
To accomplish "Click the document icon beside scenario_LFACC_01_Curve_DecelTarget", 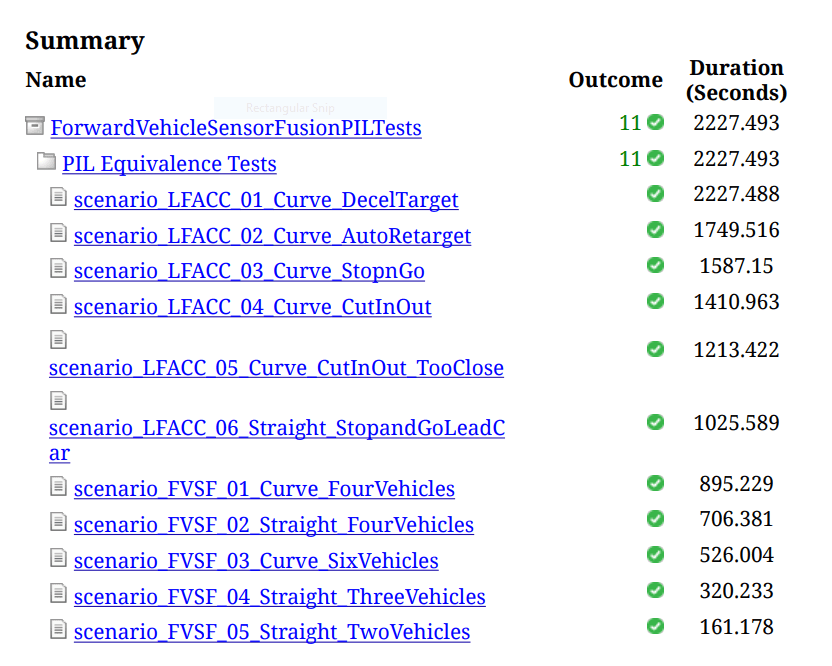I will coord(59,198).
